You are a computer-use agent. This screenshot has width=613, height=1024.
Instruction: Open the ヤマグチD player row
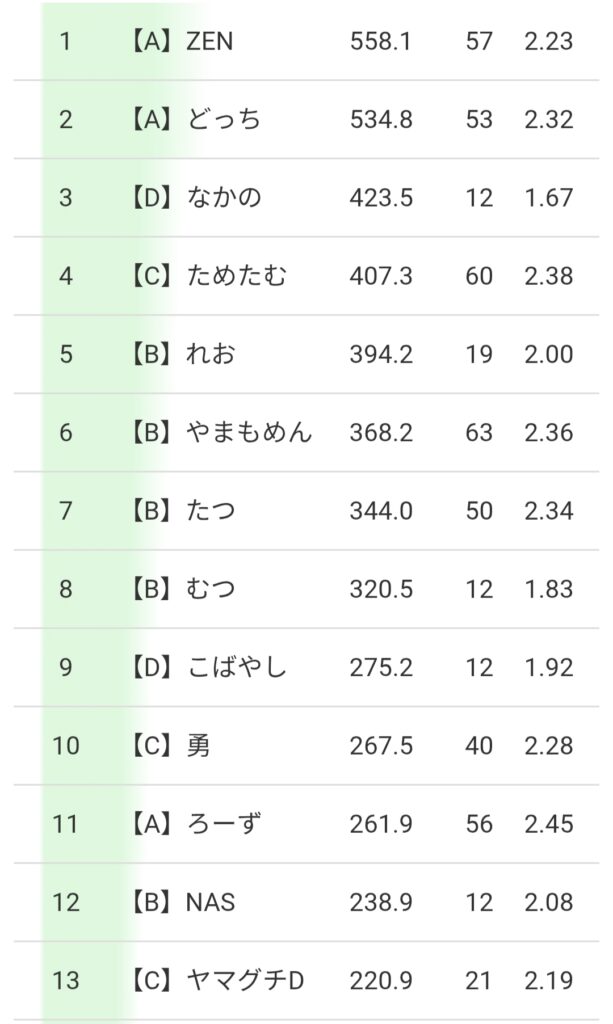click(245, 981)
